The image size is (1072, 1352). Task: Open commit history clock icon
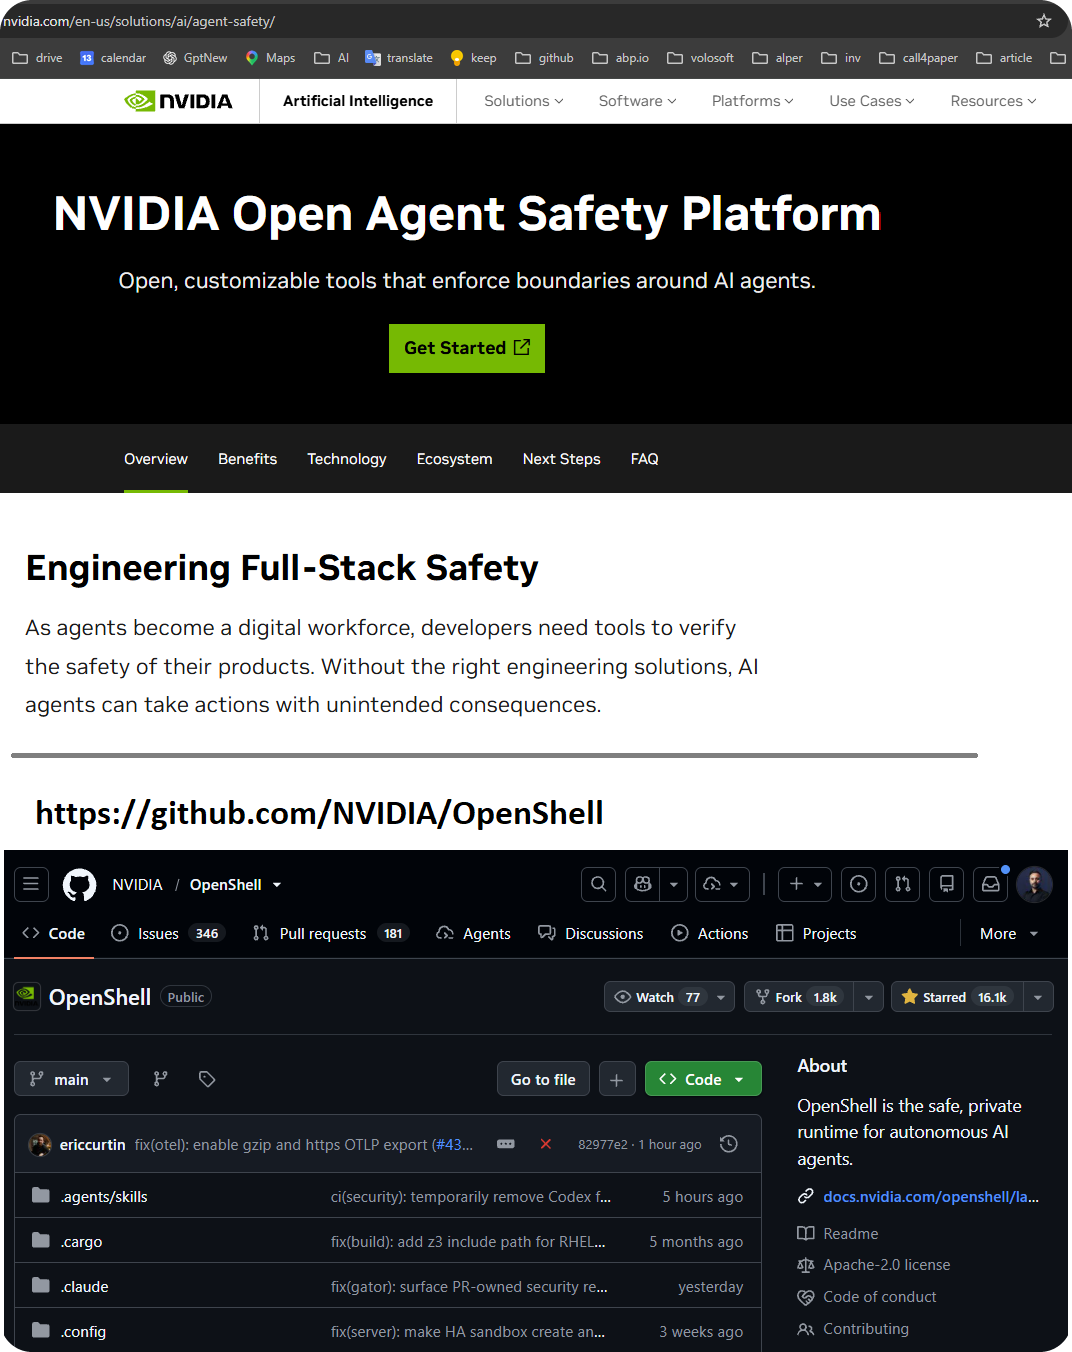(x=729, y=1144)
